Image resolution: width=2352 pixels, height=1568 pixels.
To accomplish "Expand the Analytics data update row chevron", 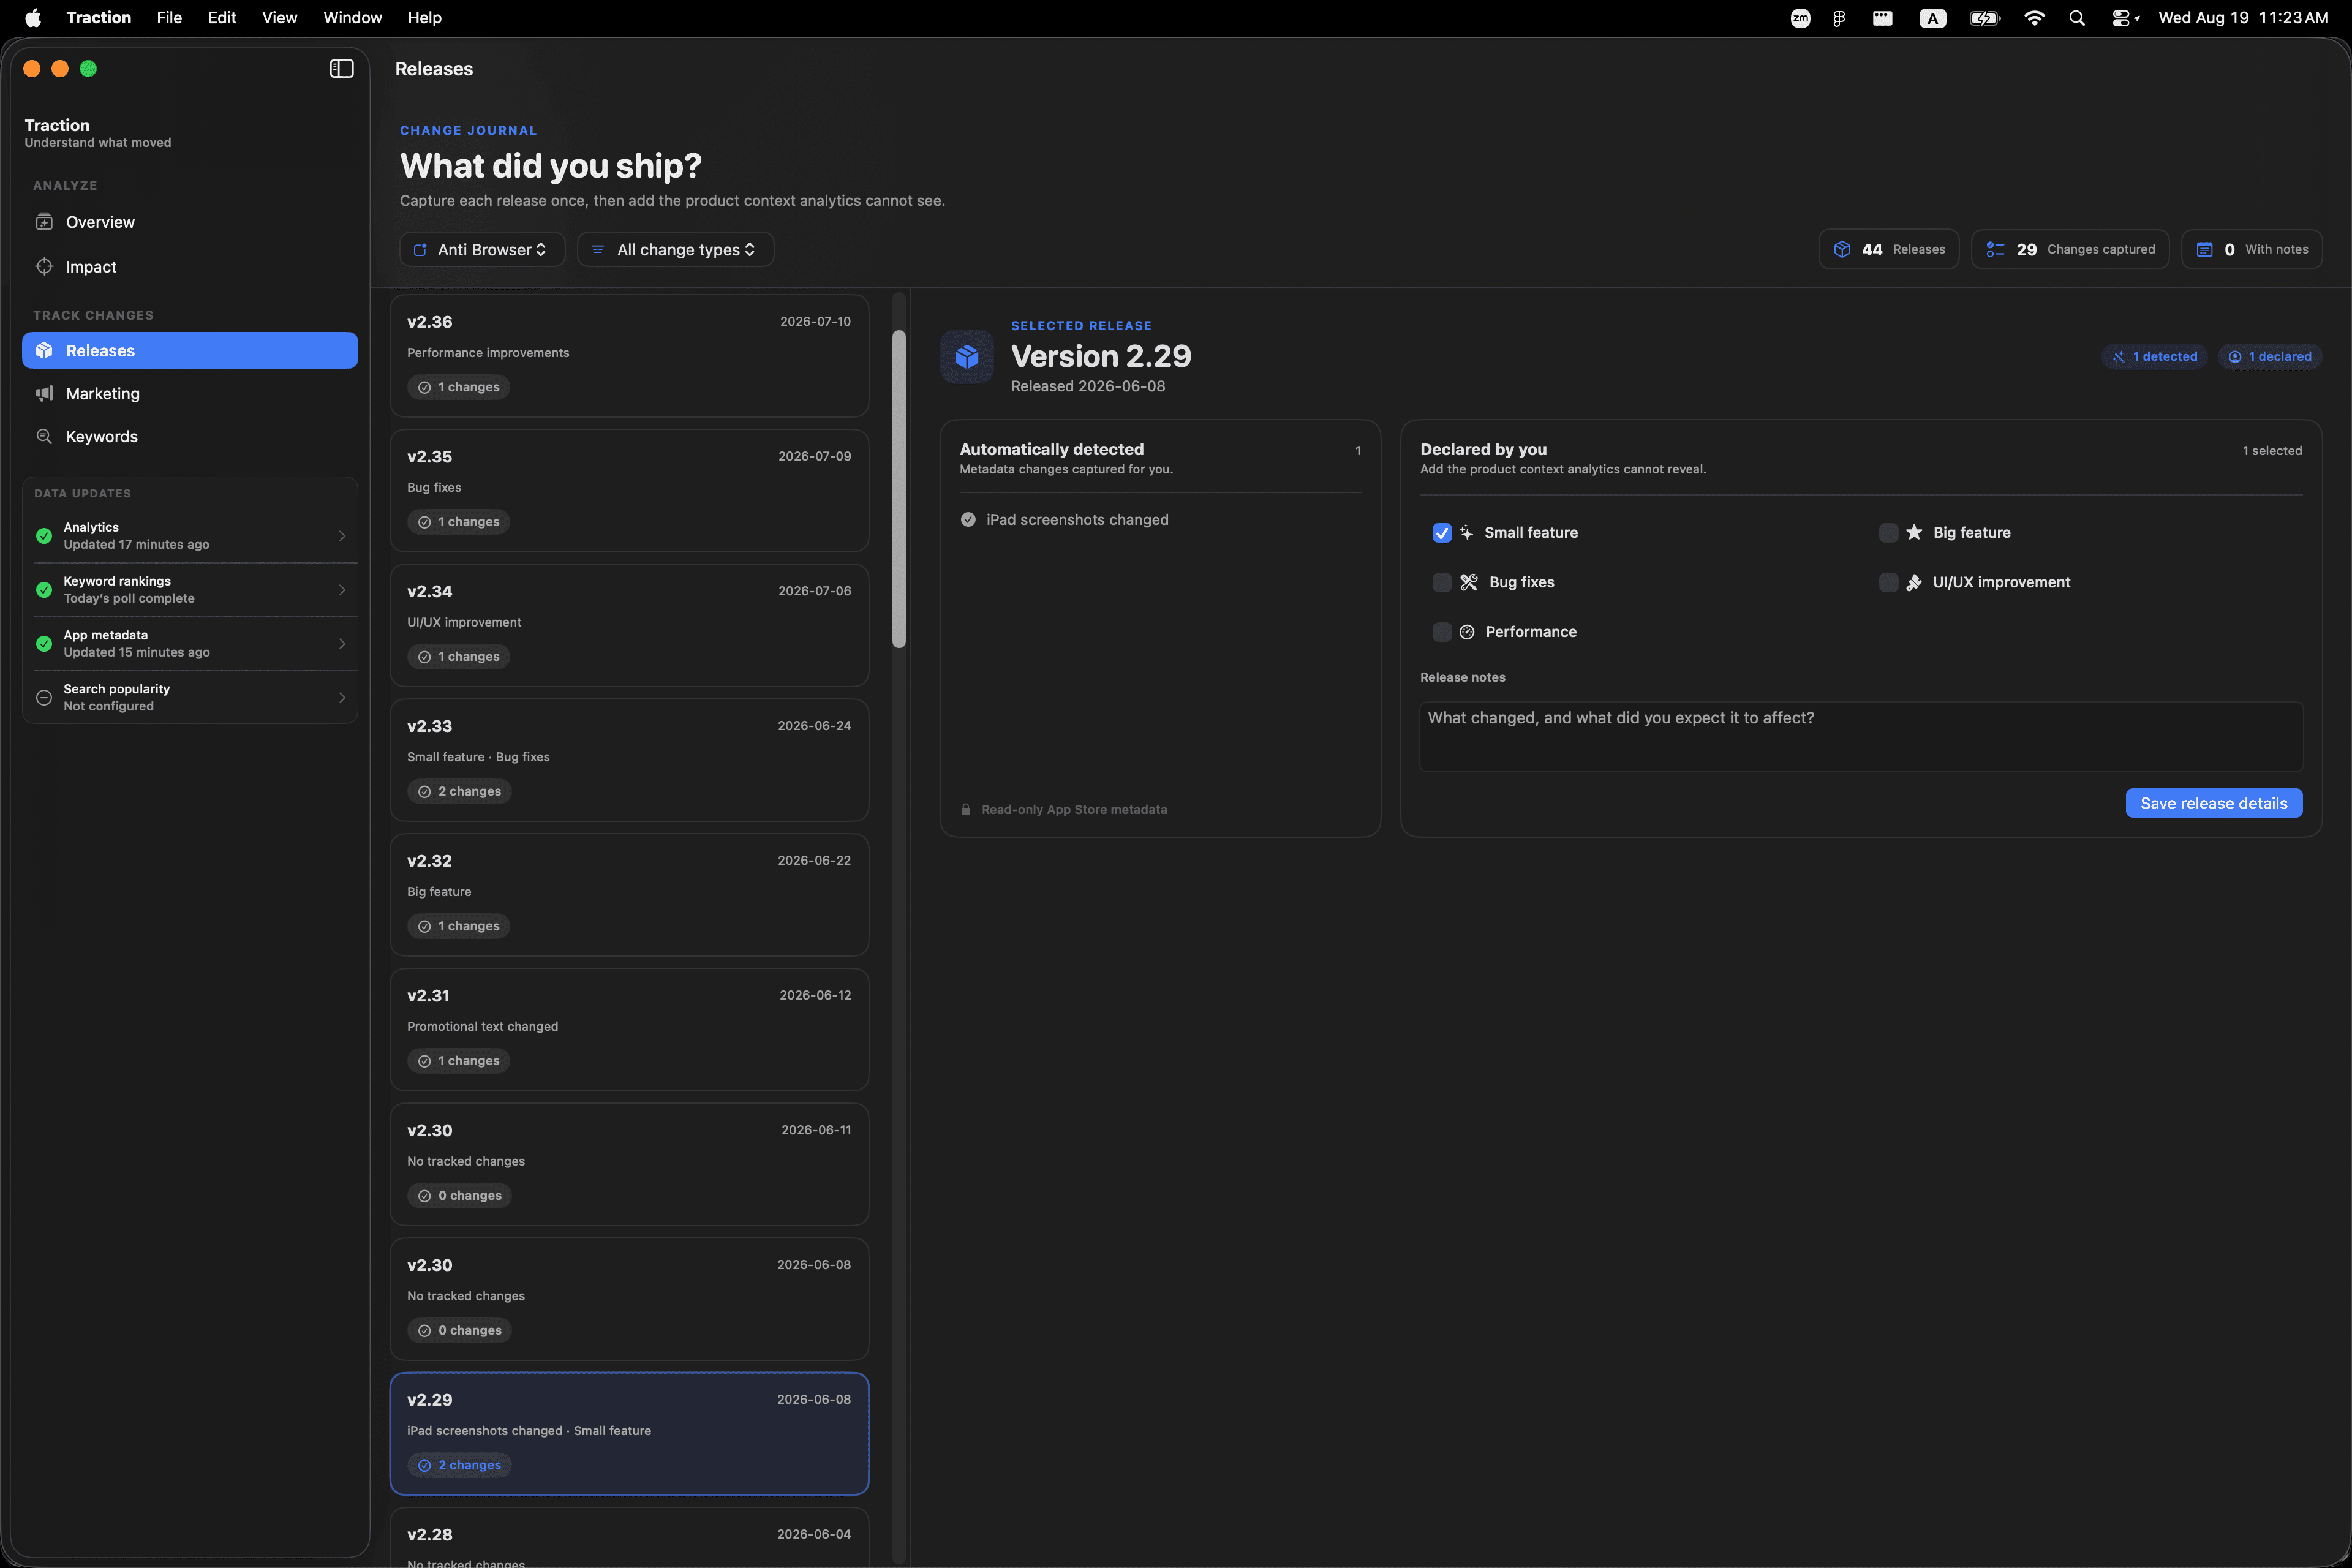I will click(x=342, y=536).
